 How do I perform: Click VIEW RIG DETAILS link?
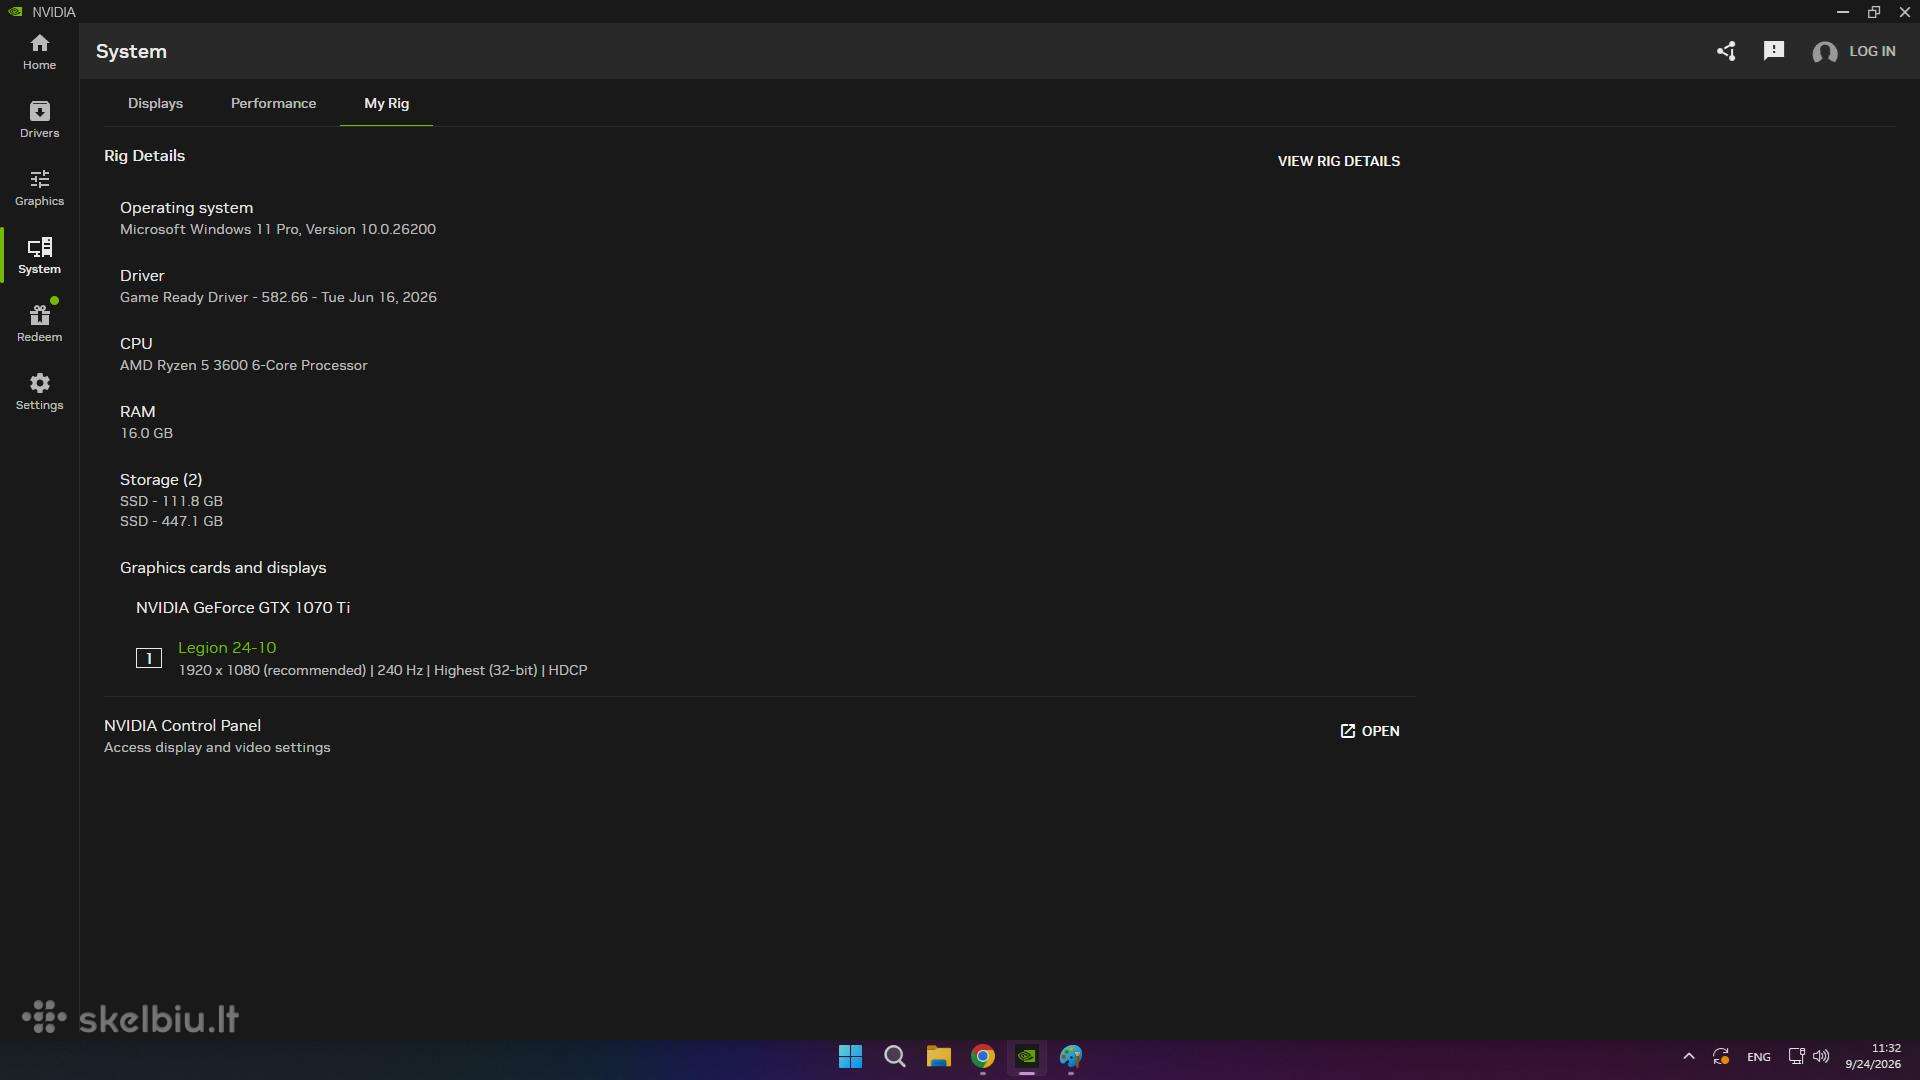(1338, 161)
